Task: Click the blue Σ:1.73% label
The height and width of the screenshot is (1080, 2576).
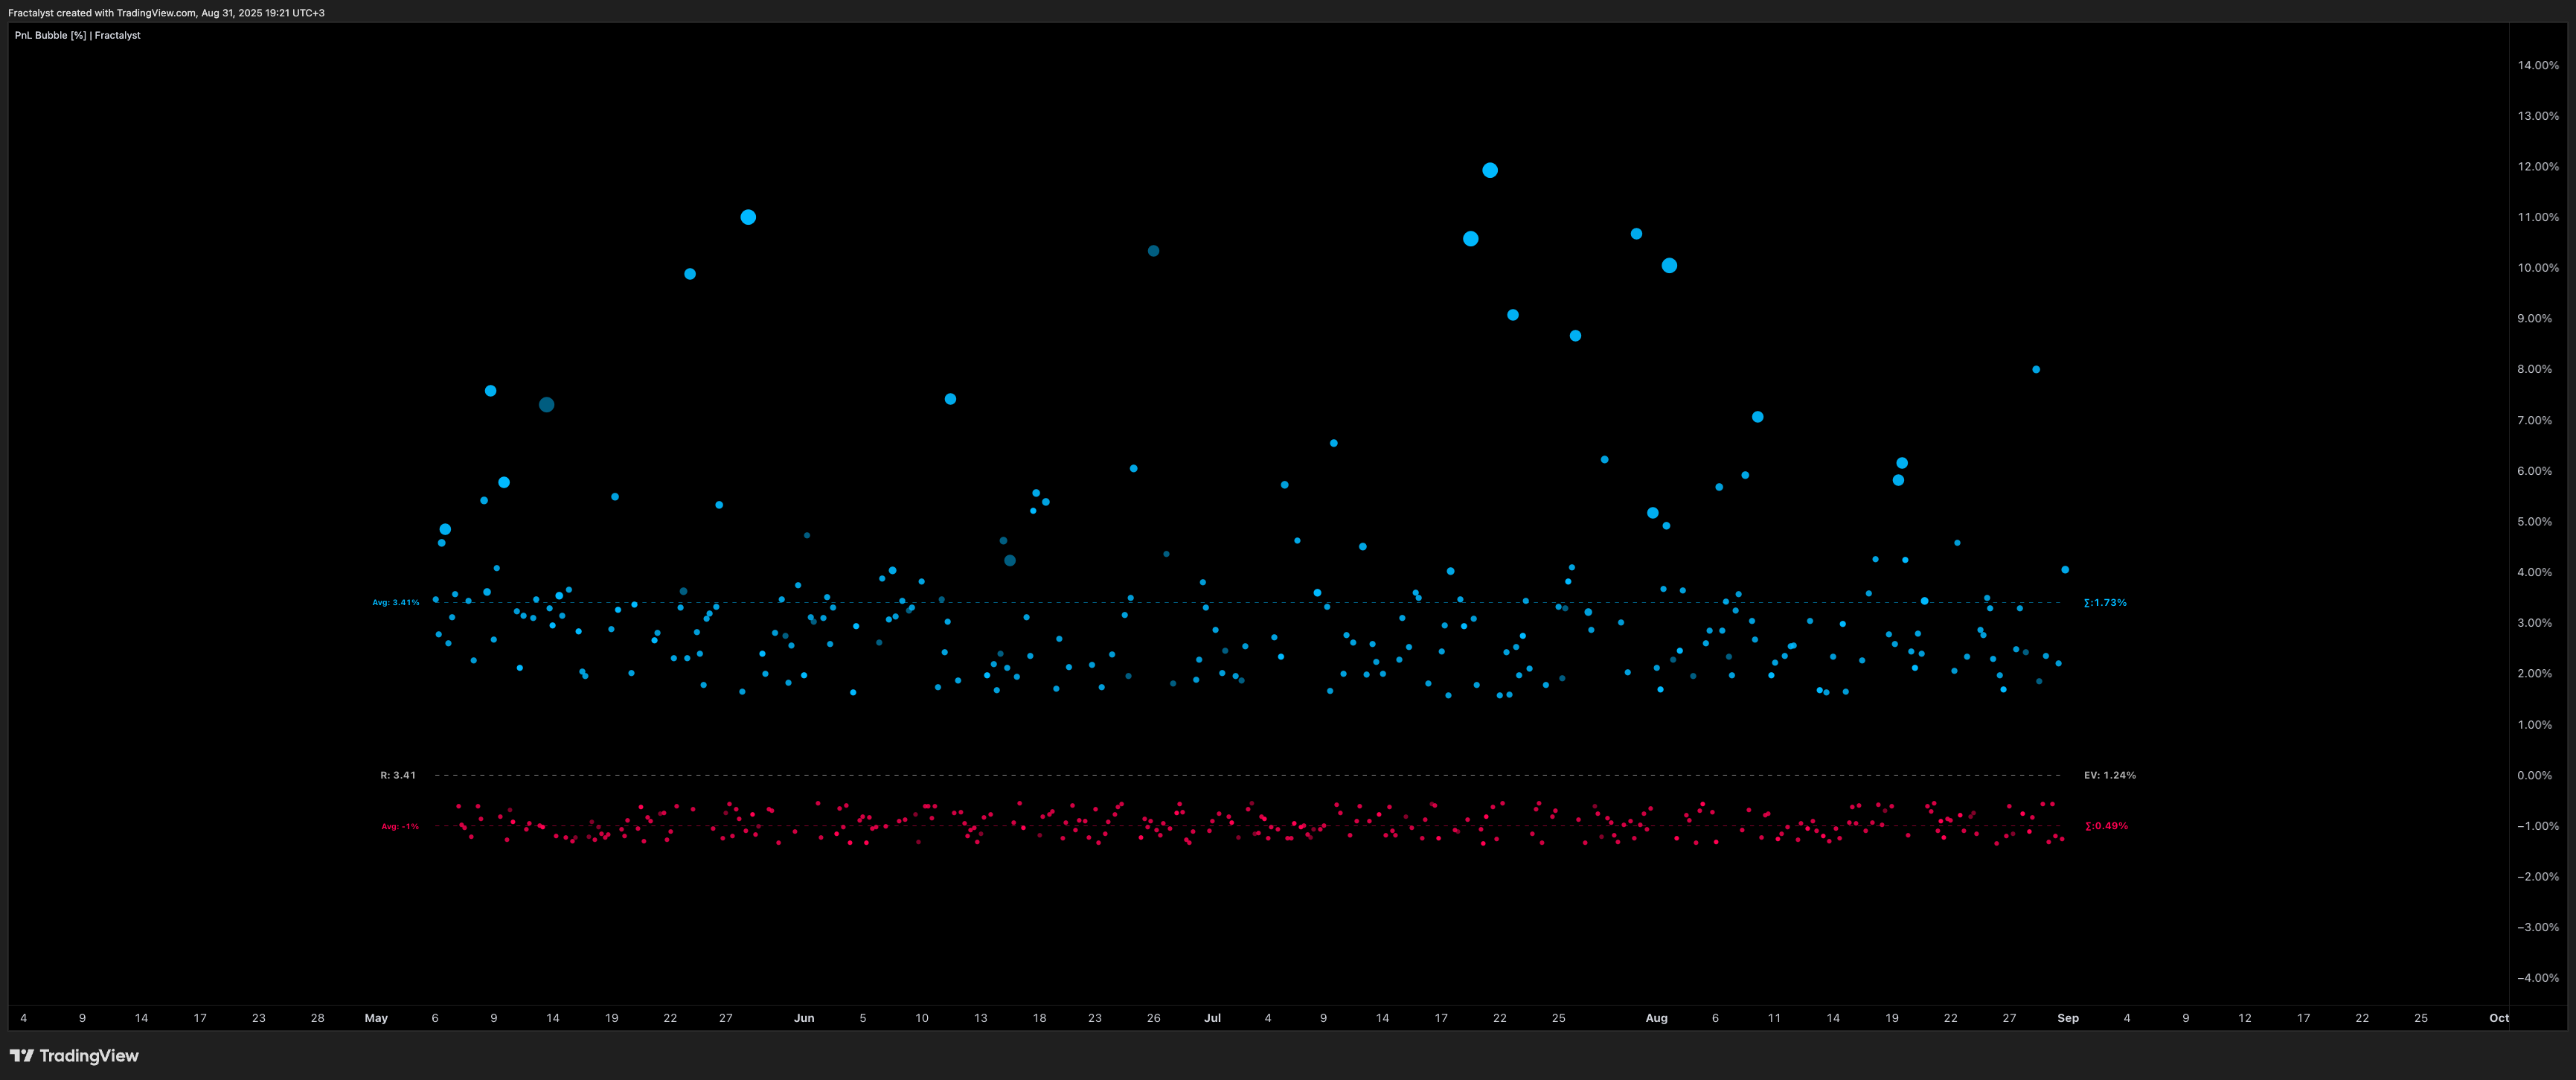Action: (x=2105, y=602)
